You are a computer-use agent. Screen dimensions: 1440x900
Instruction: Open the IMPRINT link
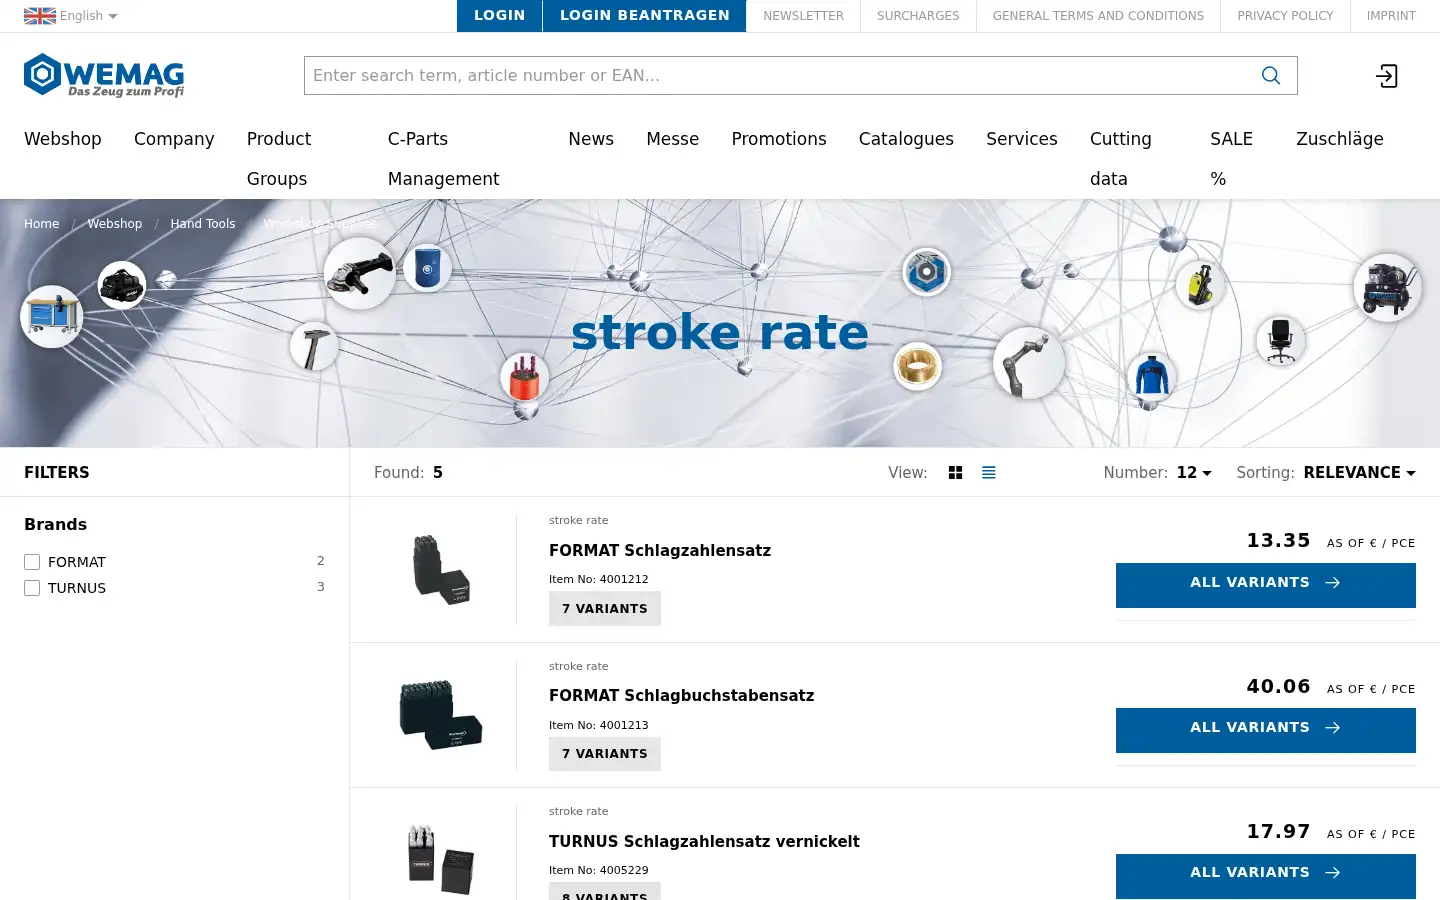pos(1391,16)
